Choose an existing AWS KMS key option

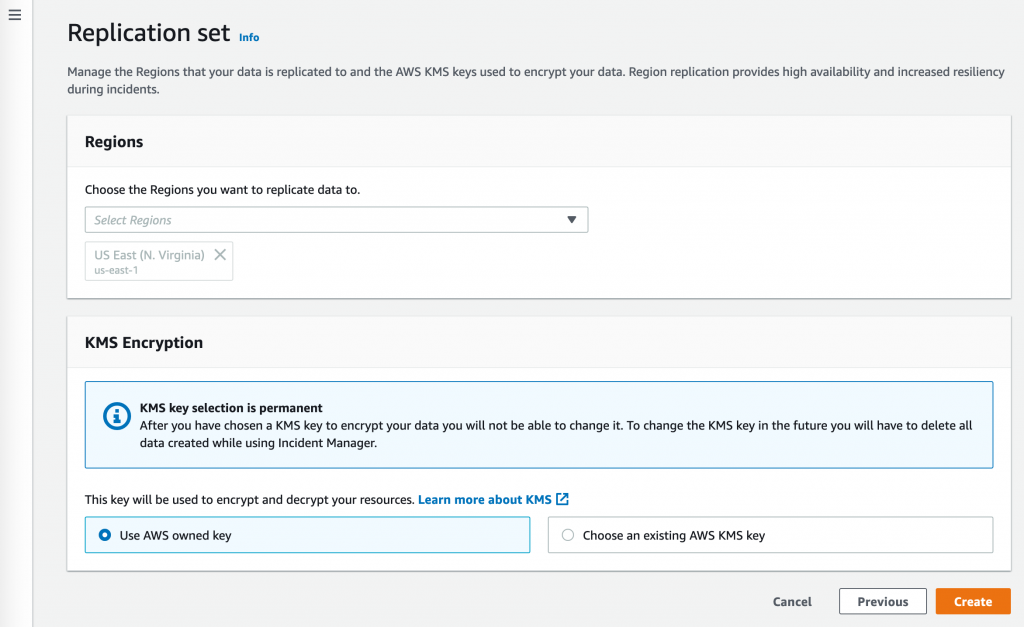(x=567, y=535)
